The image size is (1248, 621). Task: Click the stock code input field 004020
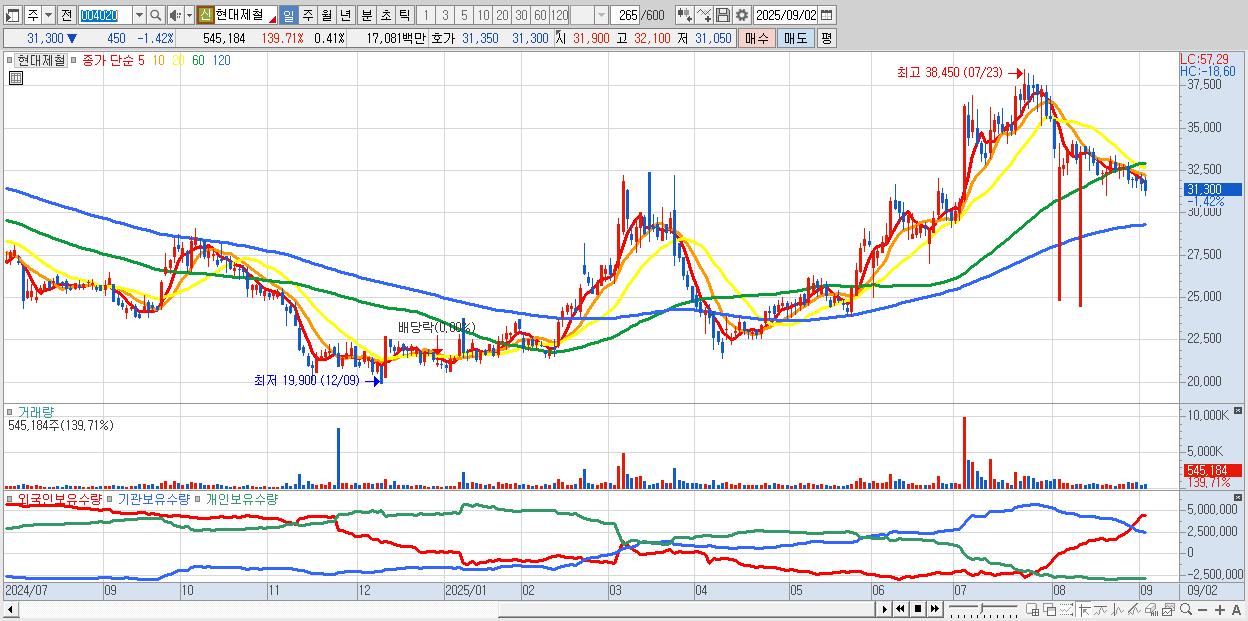coord(104,15)
